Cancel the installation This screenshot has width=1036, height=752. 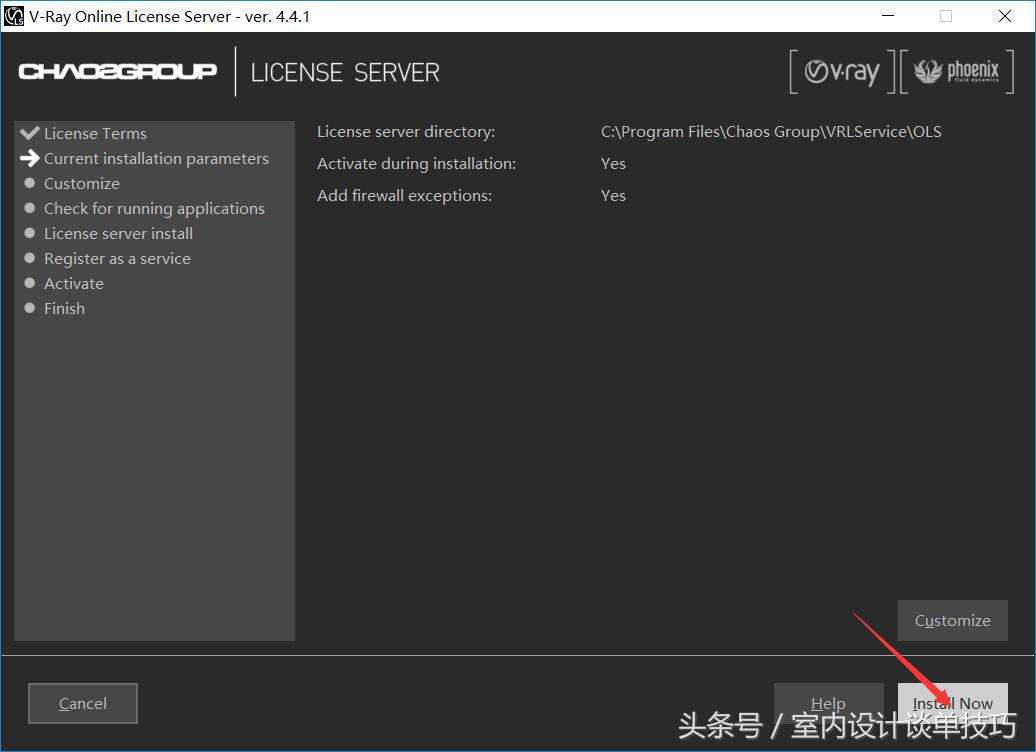[x=83, y=703]
